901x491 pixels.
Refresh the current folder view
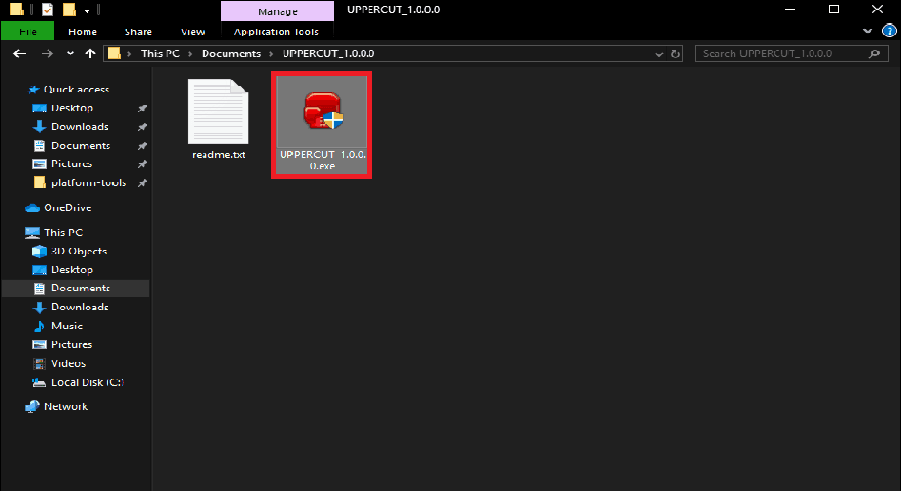[676, 53]
